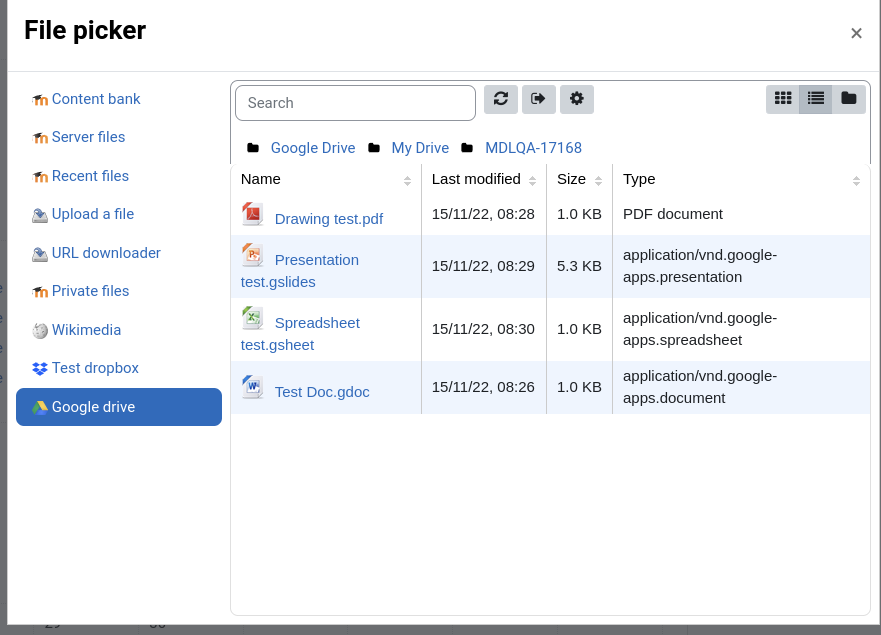This screenshot has height=635, width=881.
Task: Click the upload icon beside Upload a file
Action: click(40, 215)
